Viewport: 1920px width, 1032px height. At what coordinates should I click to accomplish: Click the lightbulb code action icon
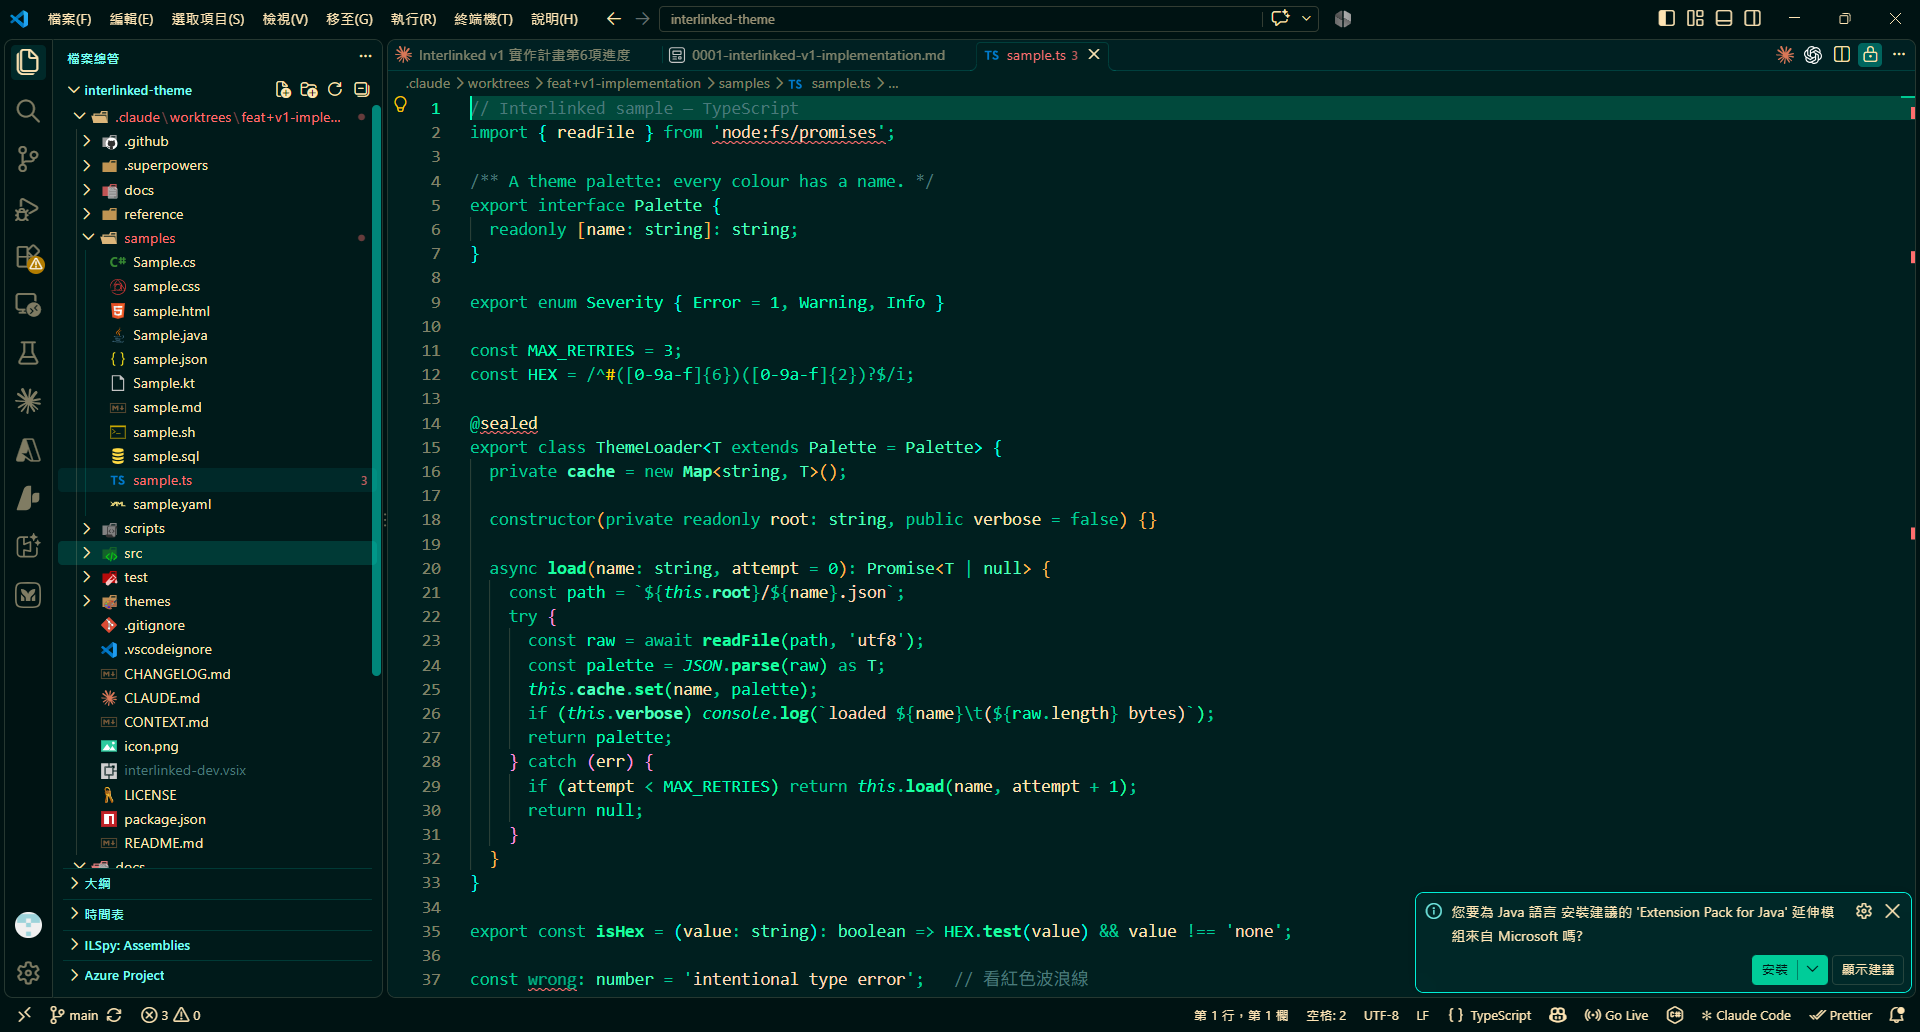click(x=401, y=104)
